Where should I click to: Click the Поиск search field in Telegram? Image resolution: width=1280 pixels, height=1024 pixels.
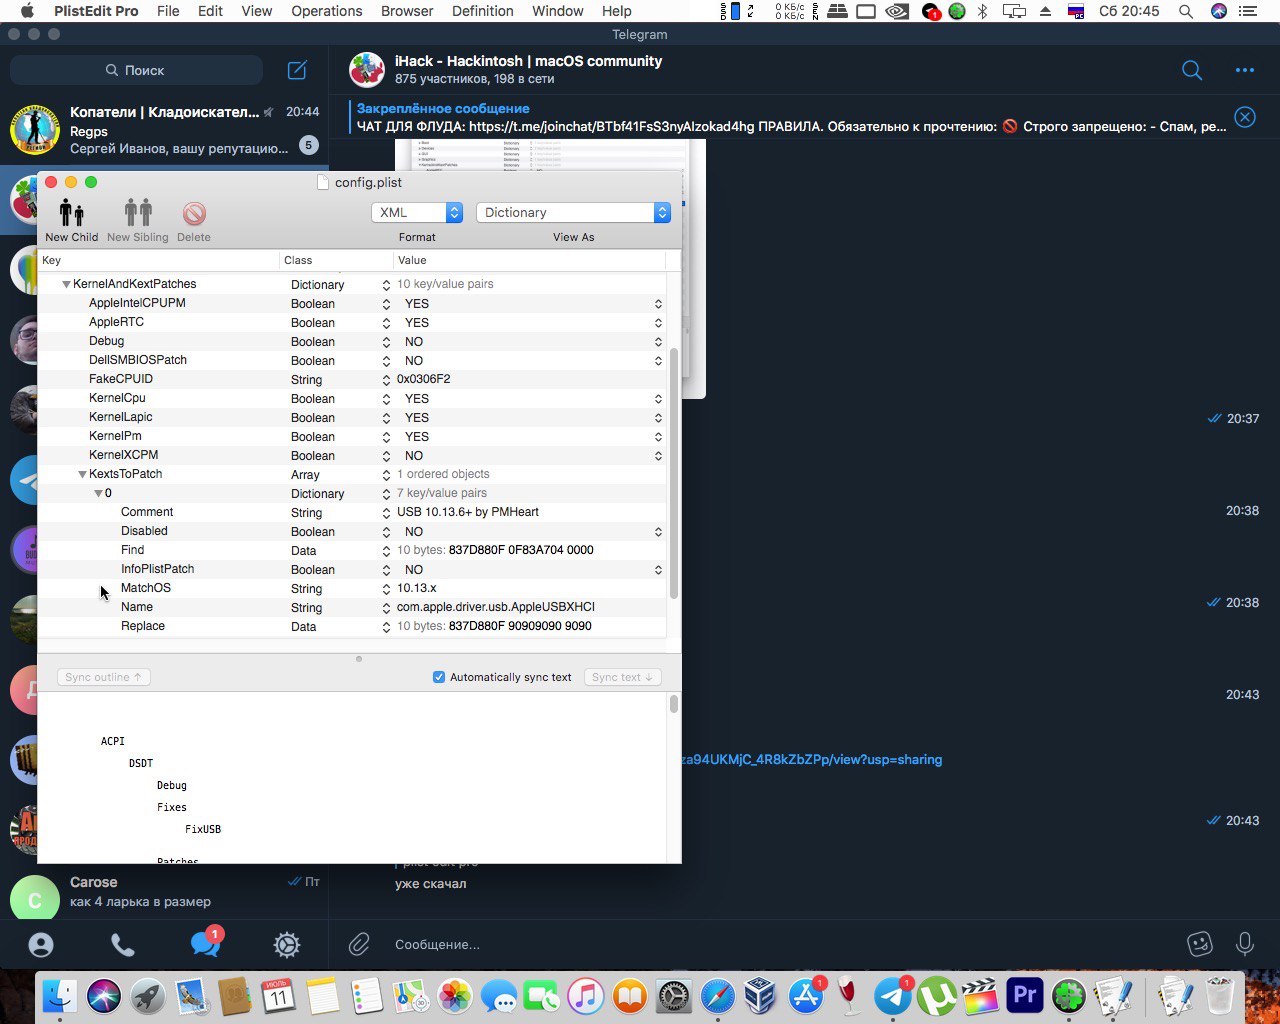click(136, 70)
